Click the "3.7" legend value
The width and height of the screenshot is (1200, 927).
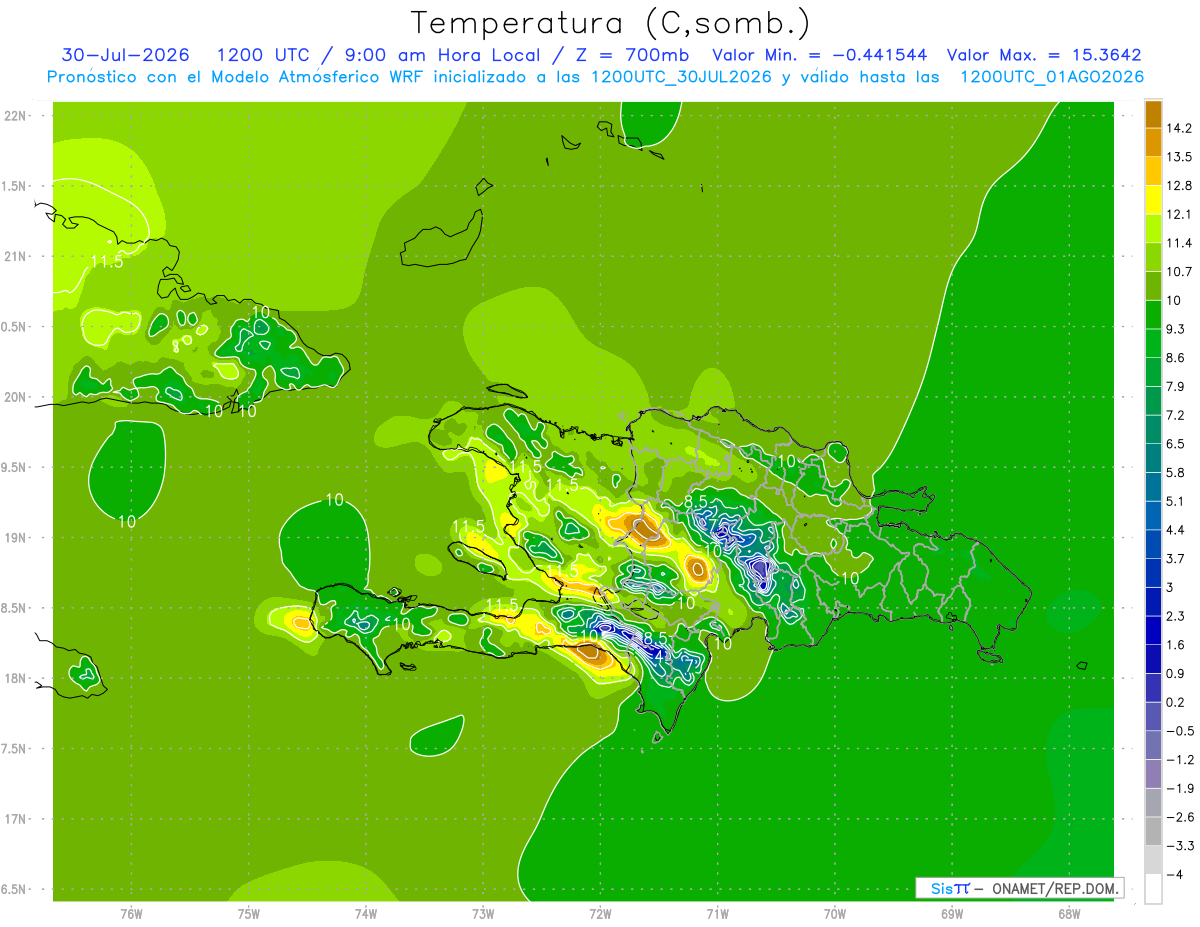coord(1176,559)
